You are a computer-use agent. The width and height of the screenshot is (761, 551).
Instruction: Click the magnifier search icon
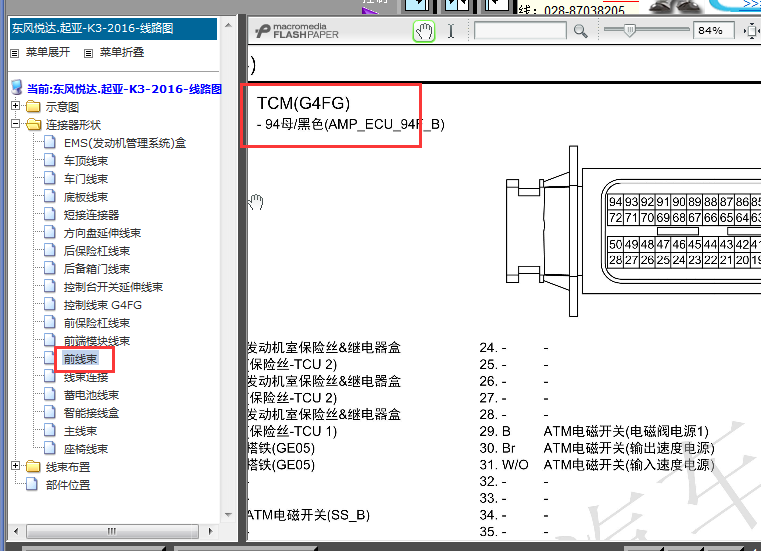click(580, 31)
